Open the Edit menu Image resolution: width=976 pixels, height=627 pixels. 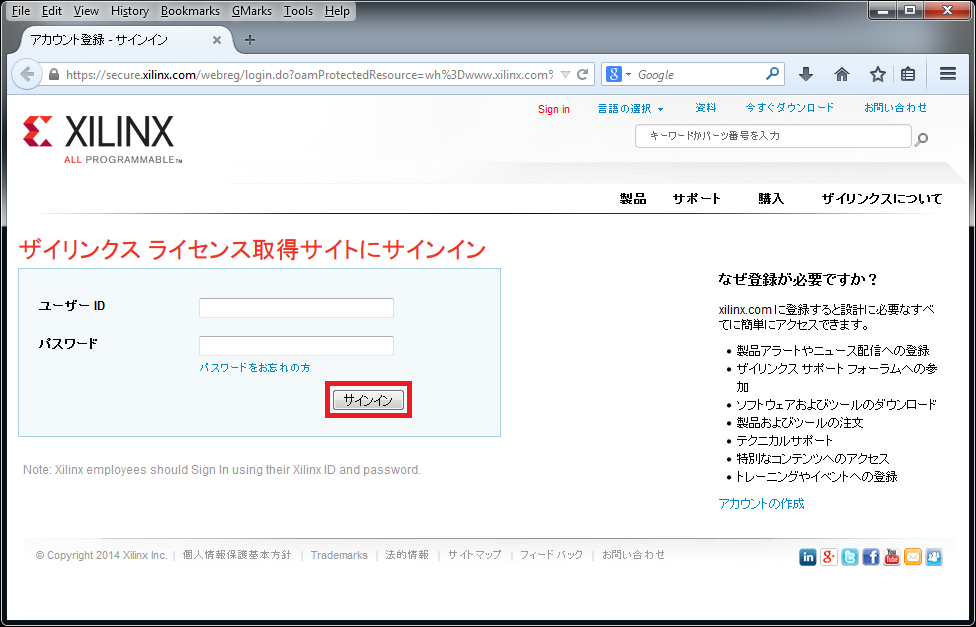pyautogui.click(x=52, y=11)
